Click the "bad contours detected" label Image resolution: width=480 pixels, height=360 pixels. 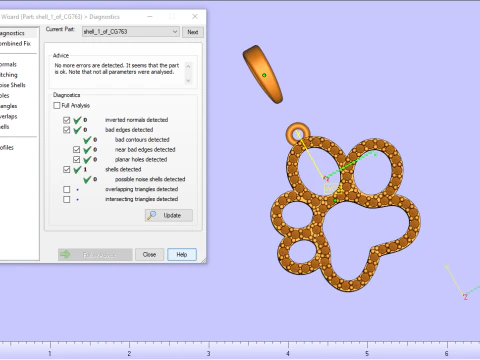coord(142,140)
